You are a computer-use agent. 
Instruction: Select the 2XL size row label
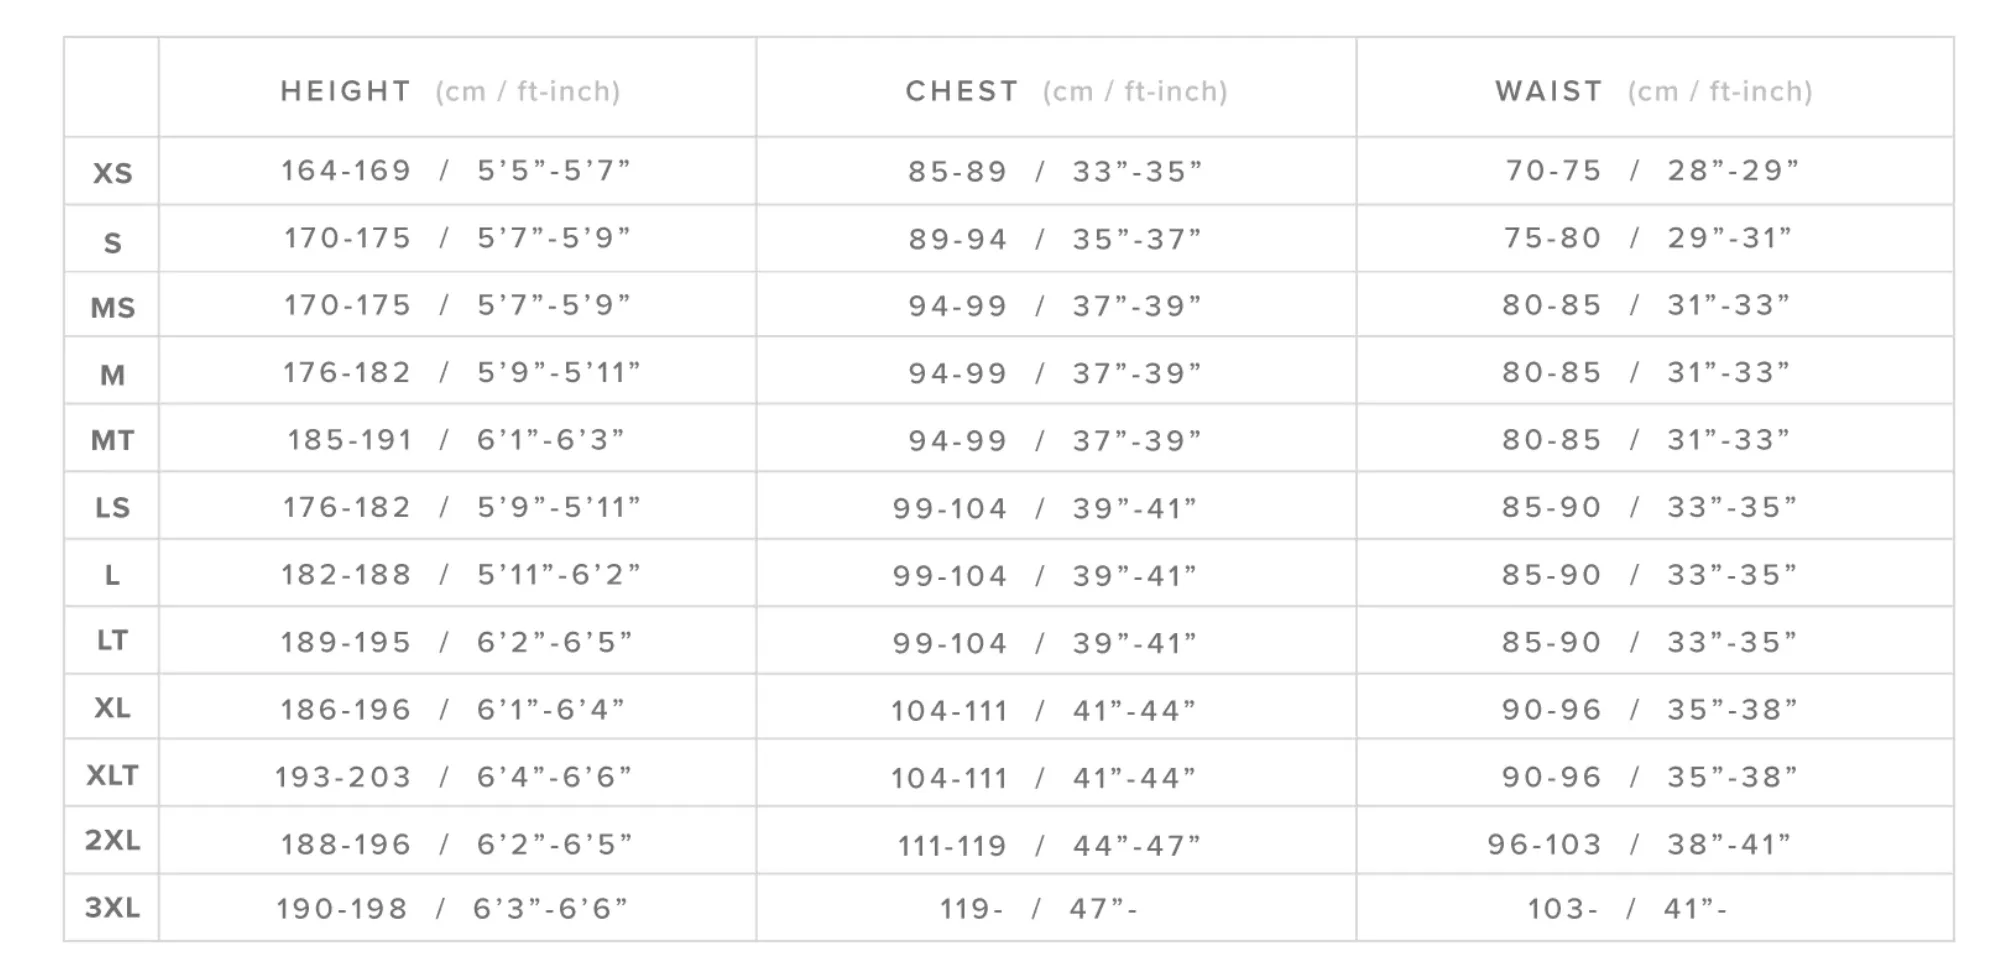pyautogui.click(x=112, y=840)
